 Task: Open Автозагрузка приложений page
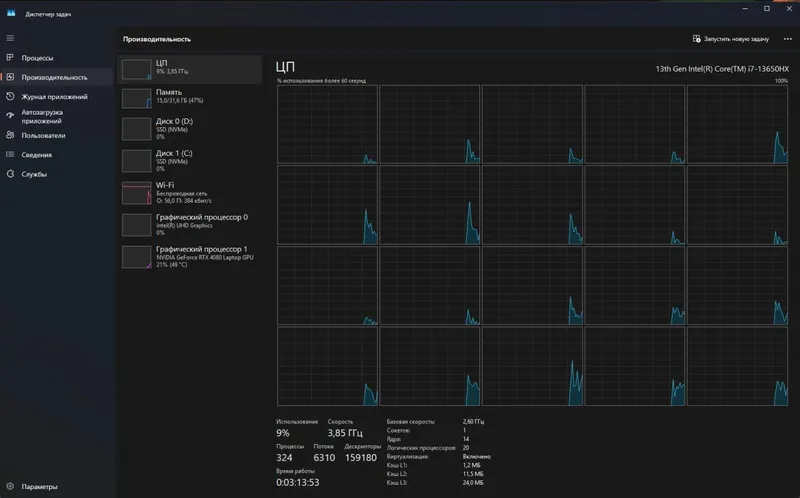[57, 116]
